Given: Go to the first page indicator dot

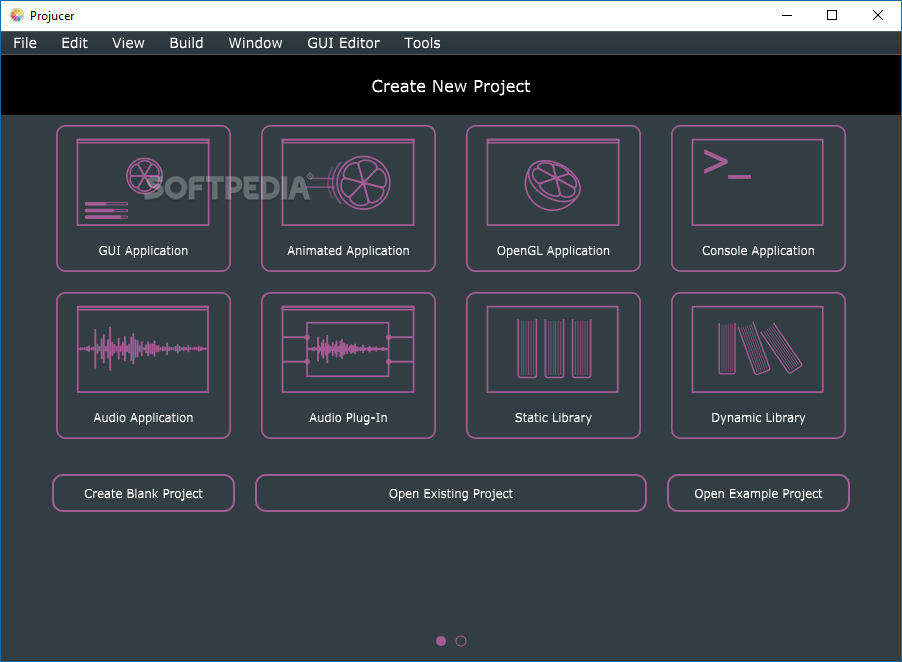Looking at the screenshot, I should tap(441, 641).
